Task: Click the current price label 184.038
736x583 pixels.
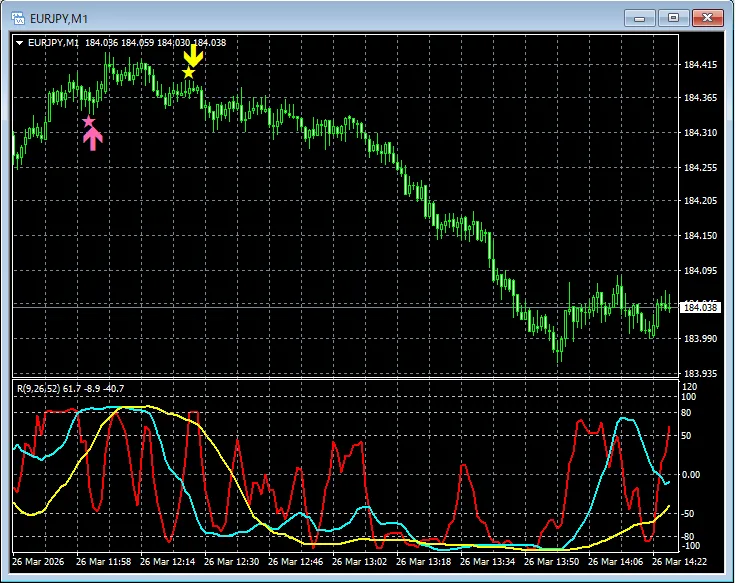Action: point(700,307)
